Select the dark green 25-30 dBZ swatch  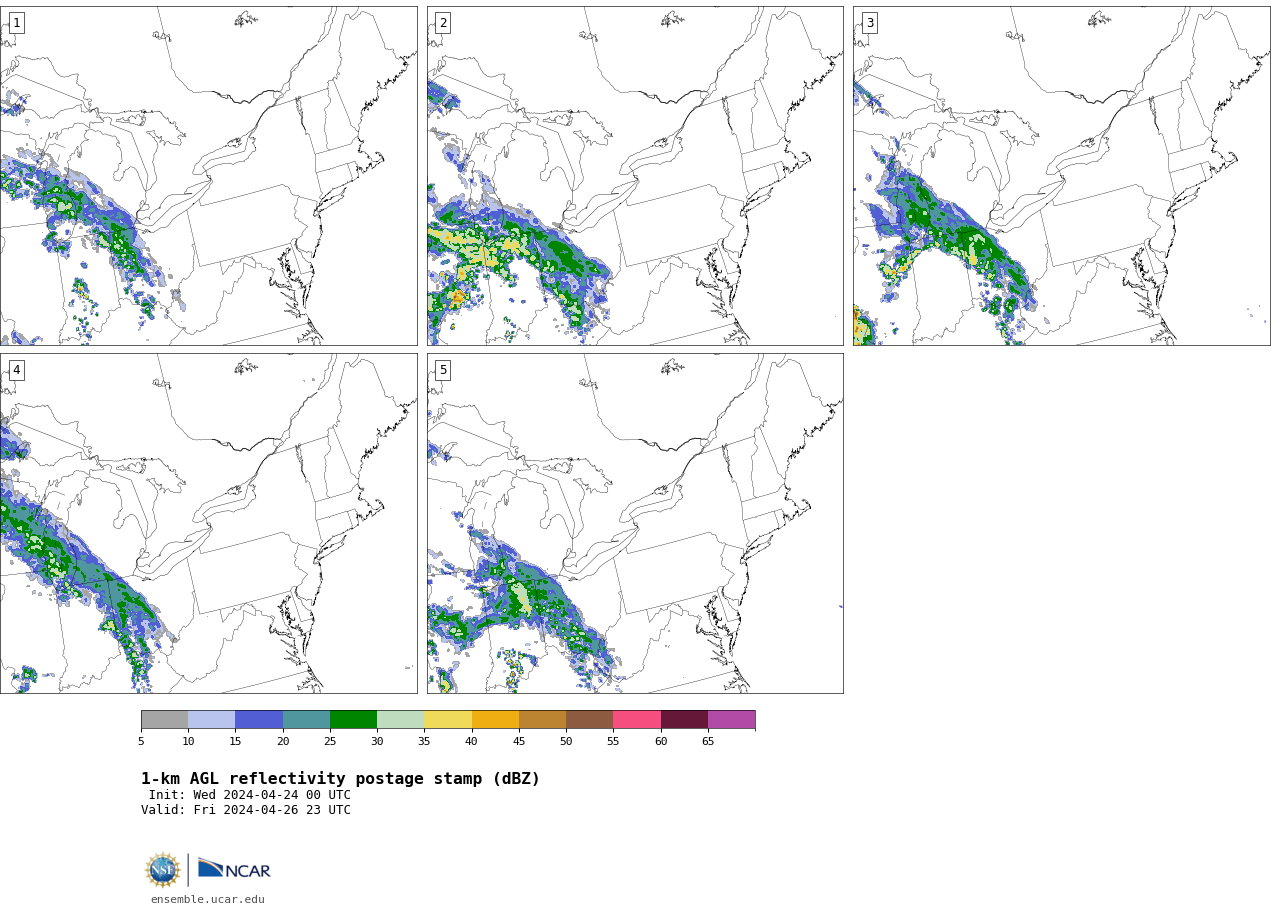(x=353, y=720)
